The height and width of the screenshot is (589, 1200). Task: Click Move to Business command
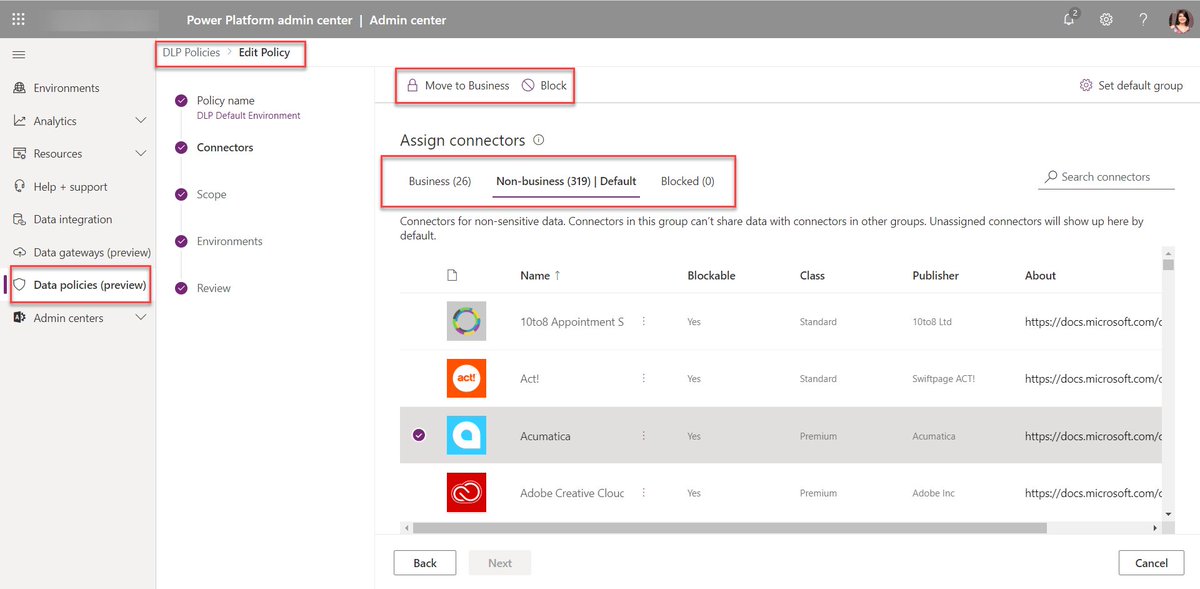[x=458, y=86]
